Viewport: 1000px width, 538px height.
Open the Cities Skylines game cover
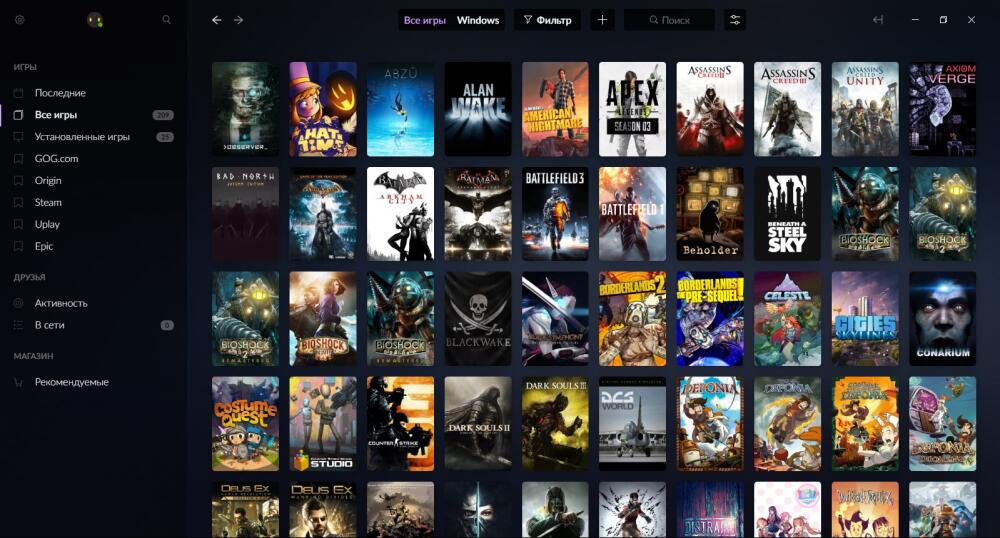pyautogui.click(x=865, y=319)
